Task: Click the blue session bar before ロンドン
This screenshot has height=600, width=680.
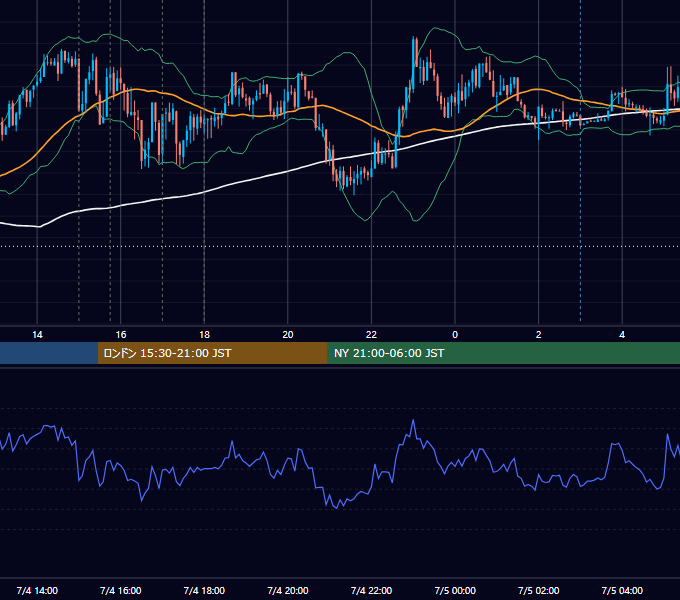Action: pyautogui.click(x=49, y=353)
